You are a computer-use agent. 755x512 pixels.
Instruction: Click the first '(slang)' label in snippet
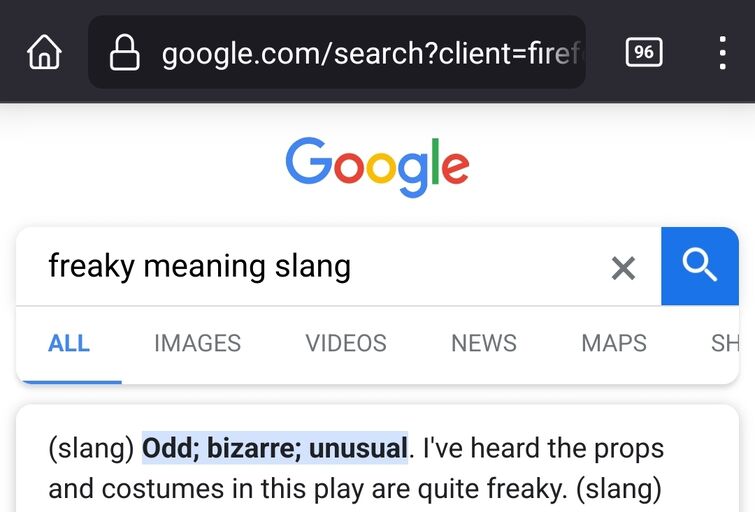point(91,448)
